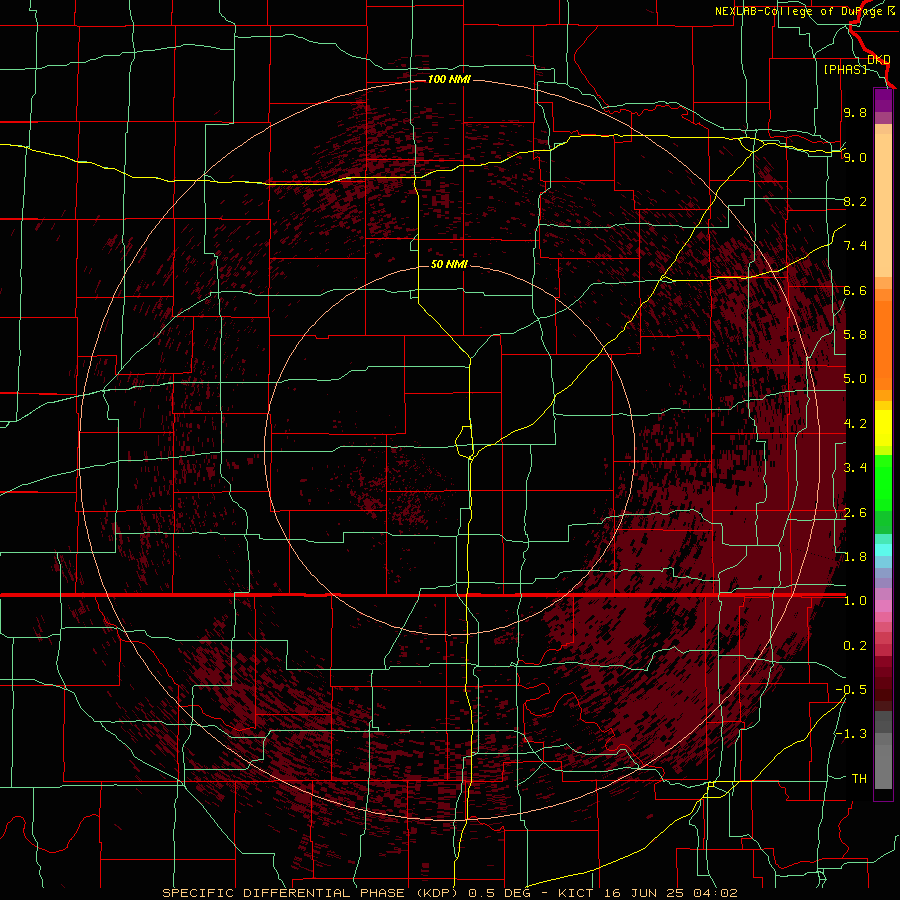Click the 9.8 scale value

(855, 112)
